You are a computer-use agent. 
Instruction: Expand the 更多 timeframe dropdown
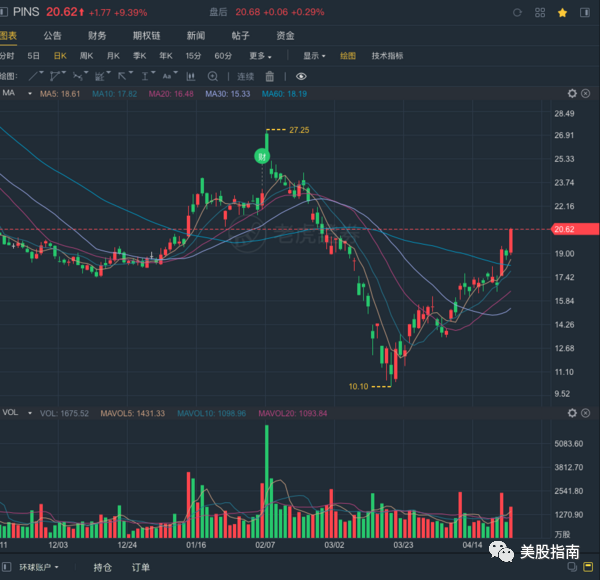(x=261, y=56)
